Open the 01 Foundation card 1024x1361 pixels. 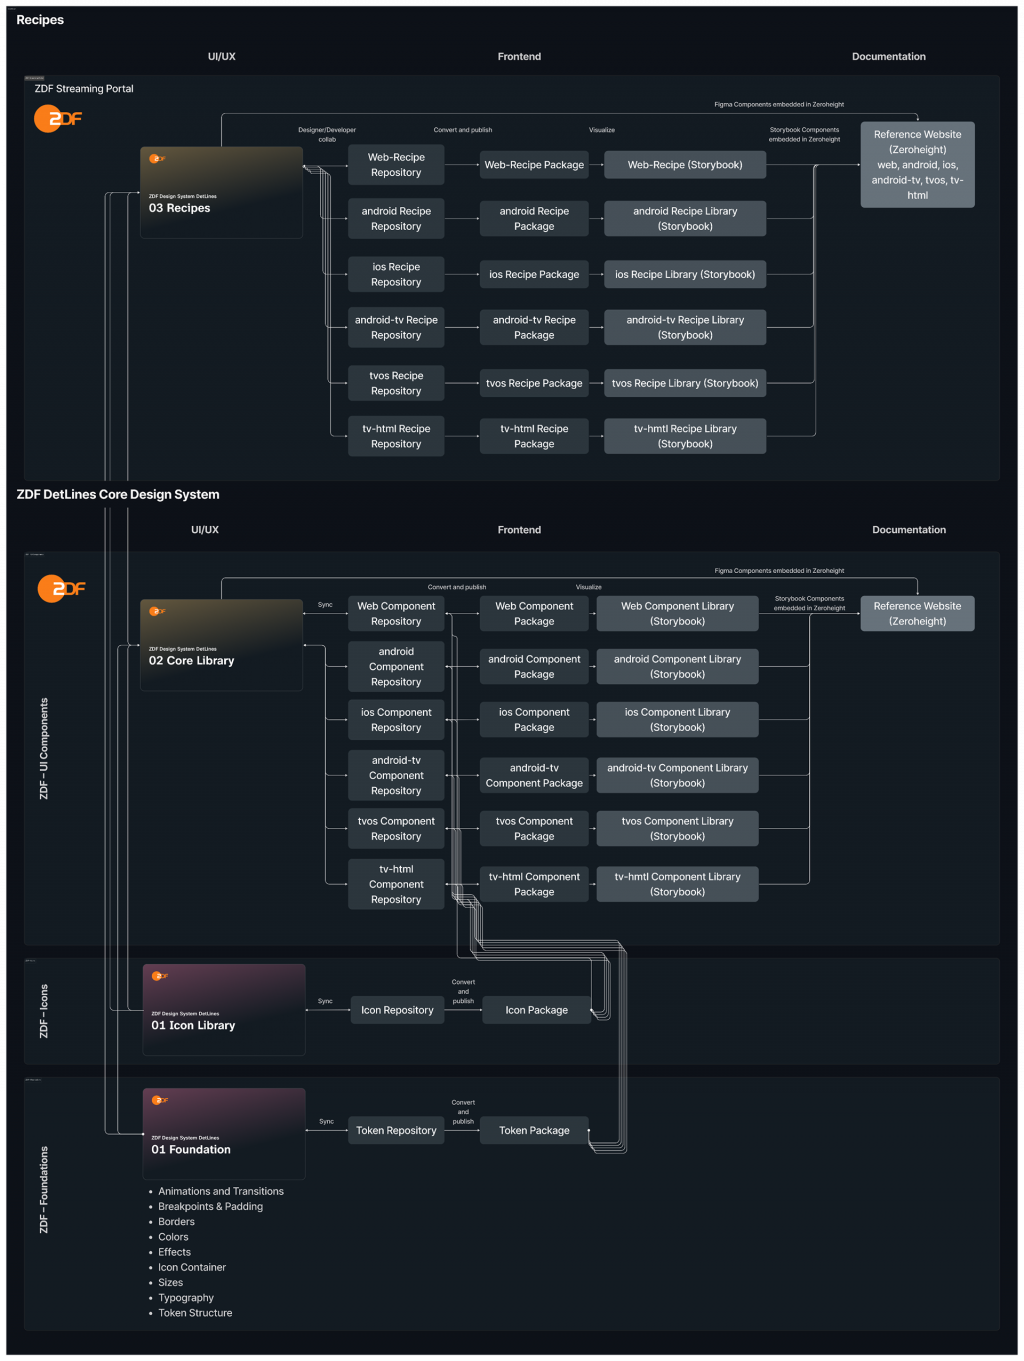point(224,1133)
